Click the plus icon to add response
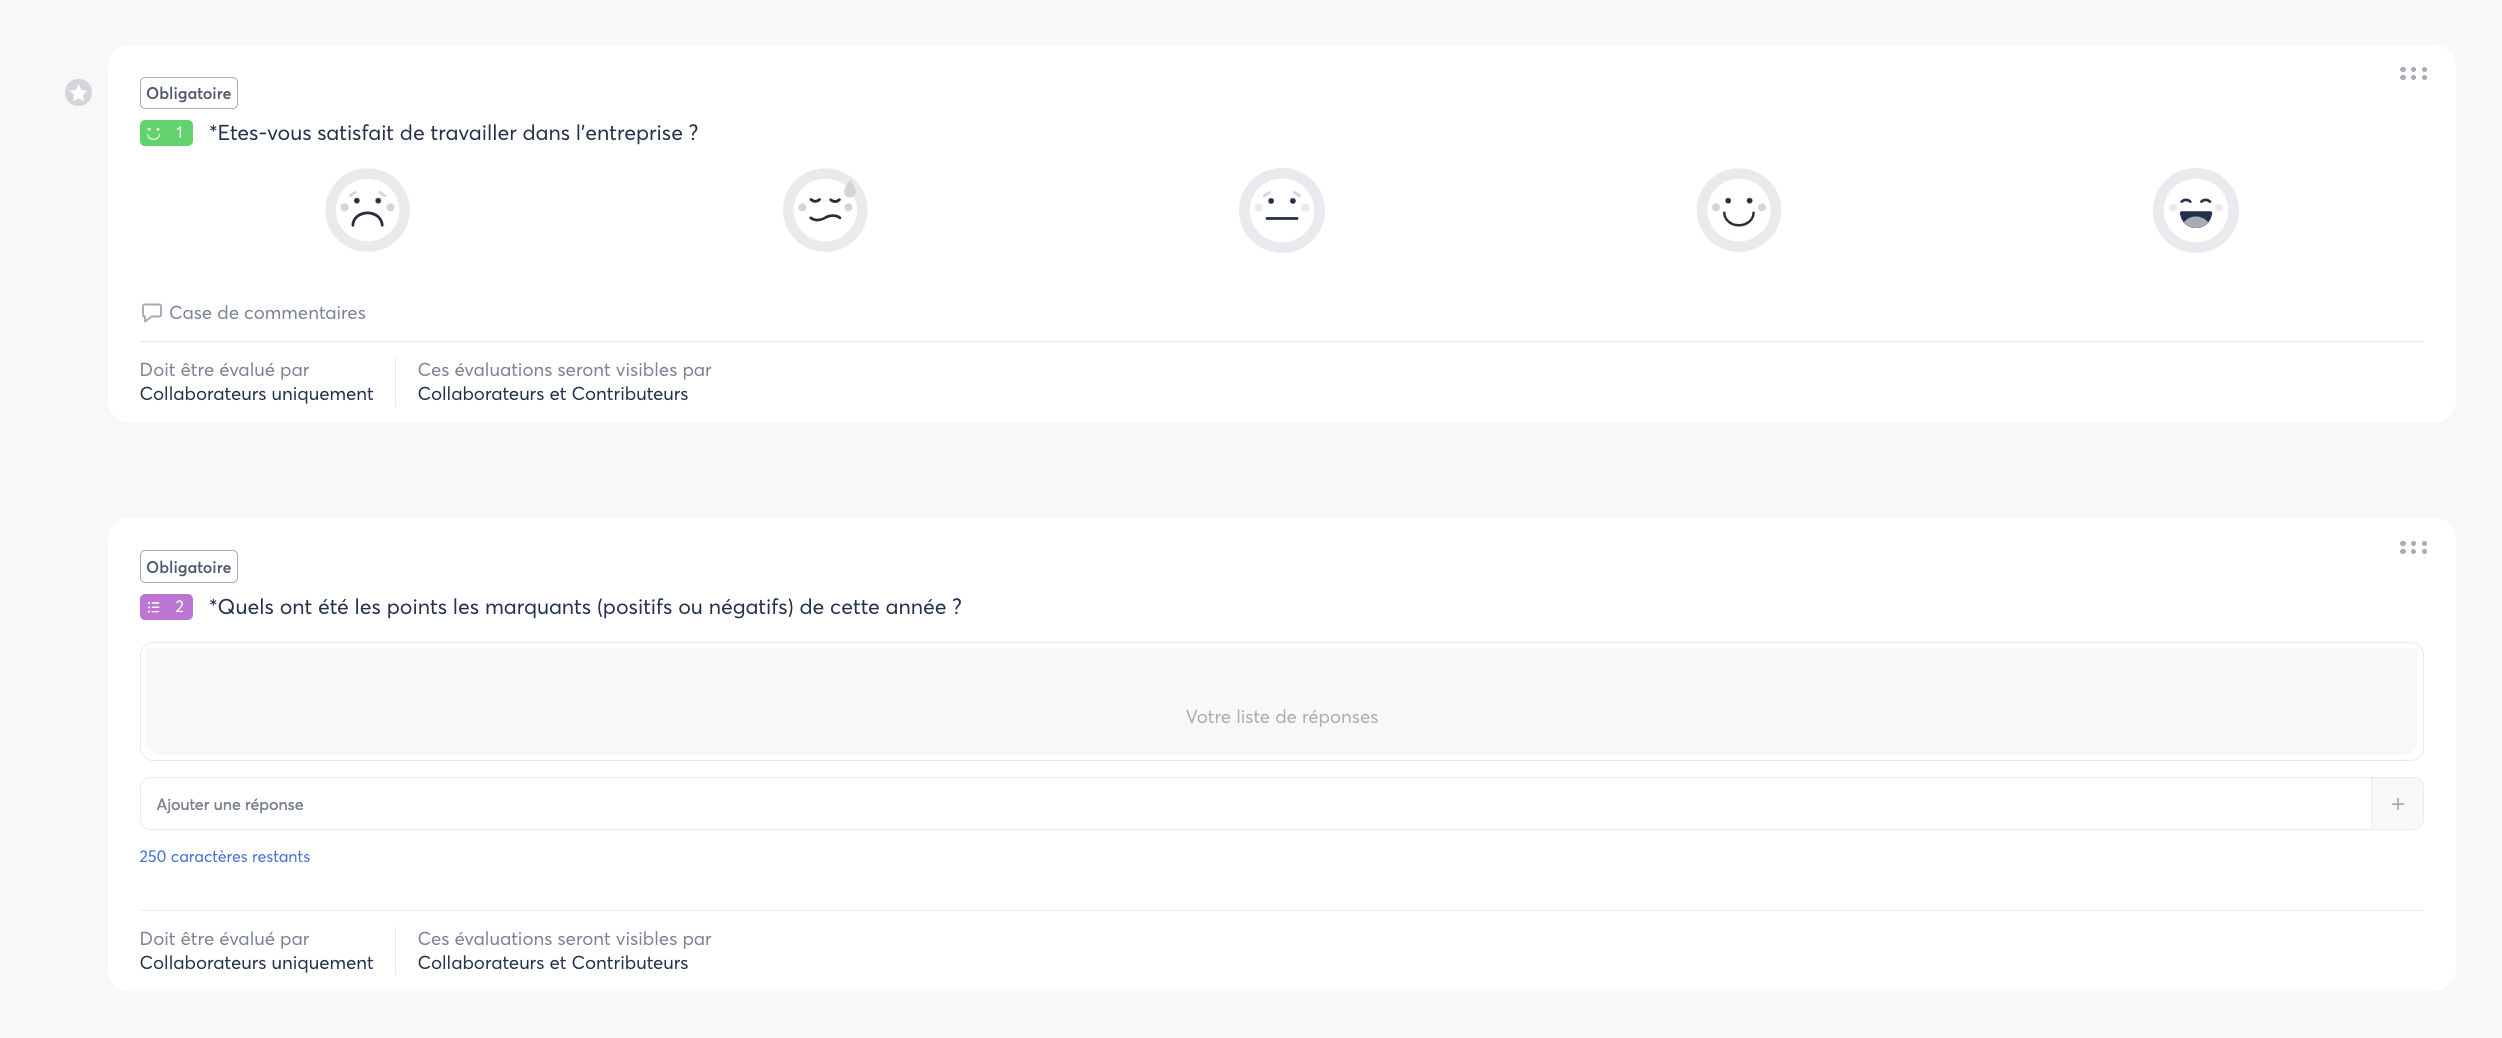2502x1038 pixels. click(2397, 804)
